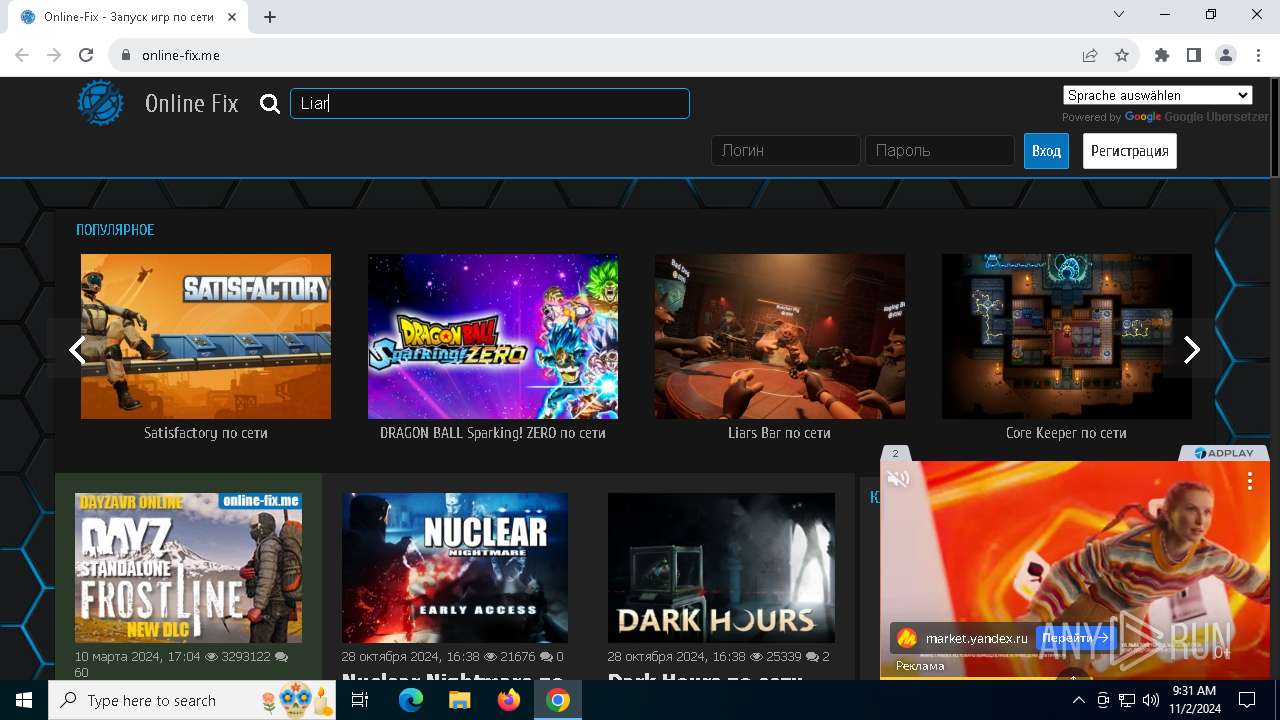1280x720 pixels.
Task: Open the clock showing 9:31 AM
Action: point(1194,699)
